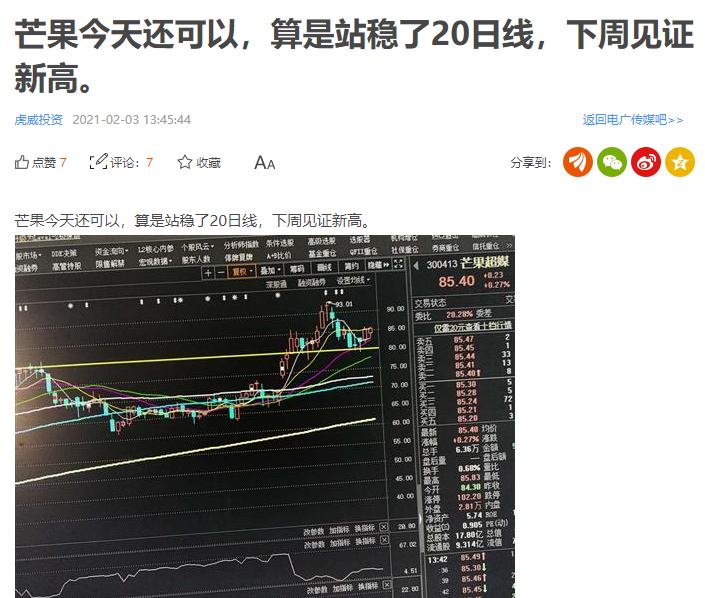Share the post to WeChat
The height and width of the screenshot is (598, 705).
coord(612,162)
